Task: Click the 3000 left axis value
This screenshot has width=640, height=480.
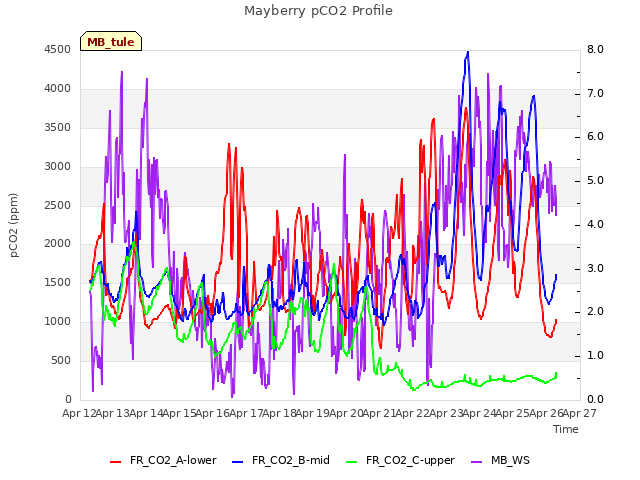Action: pyautogui.click(x=58, y=167)
